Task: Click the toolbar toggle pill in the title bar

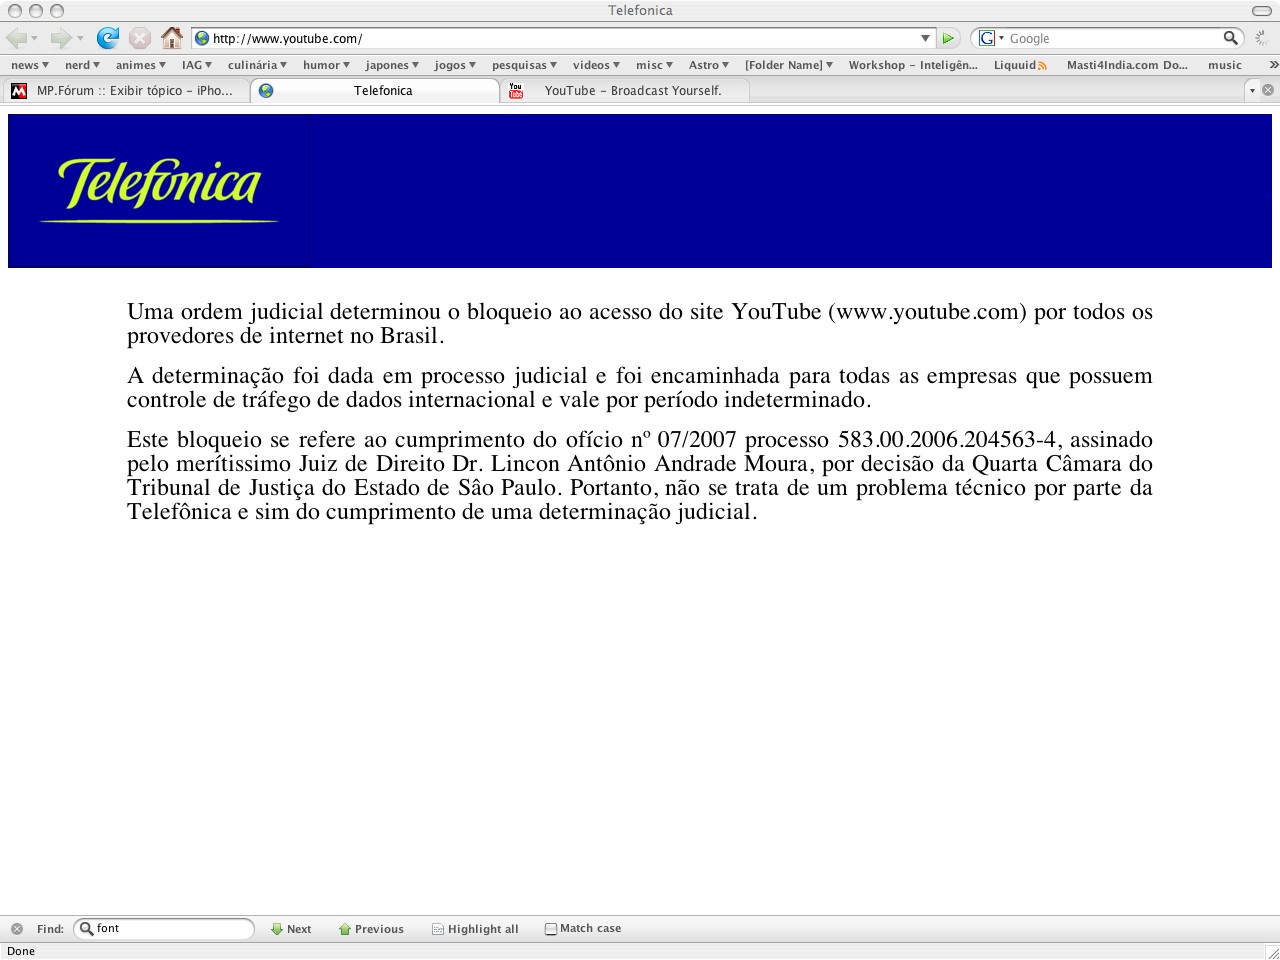Action: tap(1262, 11)
